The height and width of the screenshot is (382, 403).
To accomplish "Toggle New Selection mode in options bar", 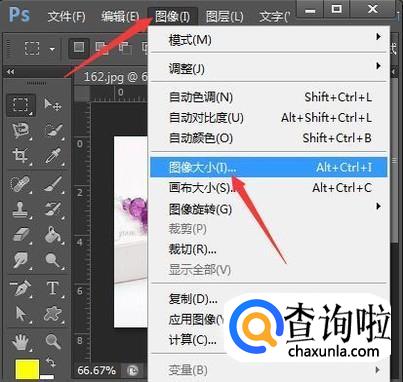I will pyautogui.click(x=79, y=48).
